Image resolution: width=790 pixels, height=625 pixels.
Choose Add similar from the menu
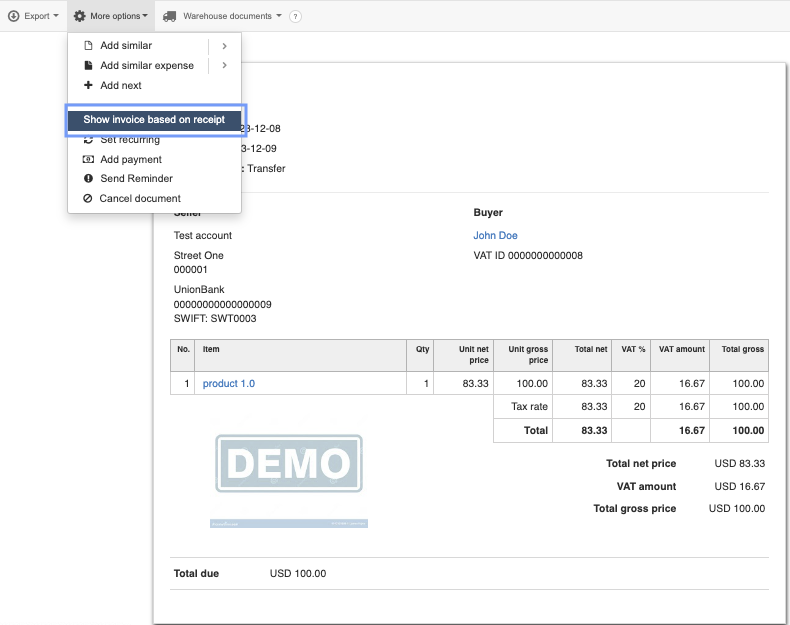[x=126, y=46]
